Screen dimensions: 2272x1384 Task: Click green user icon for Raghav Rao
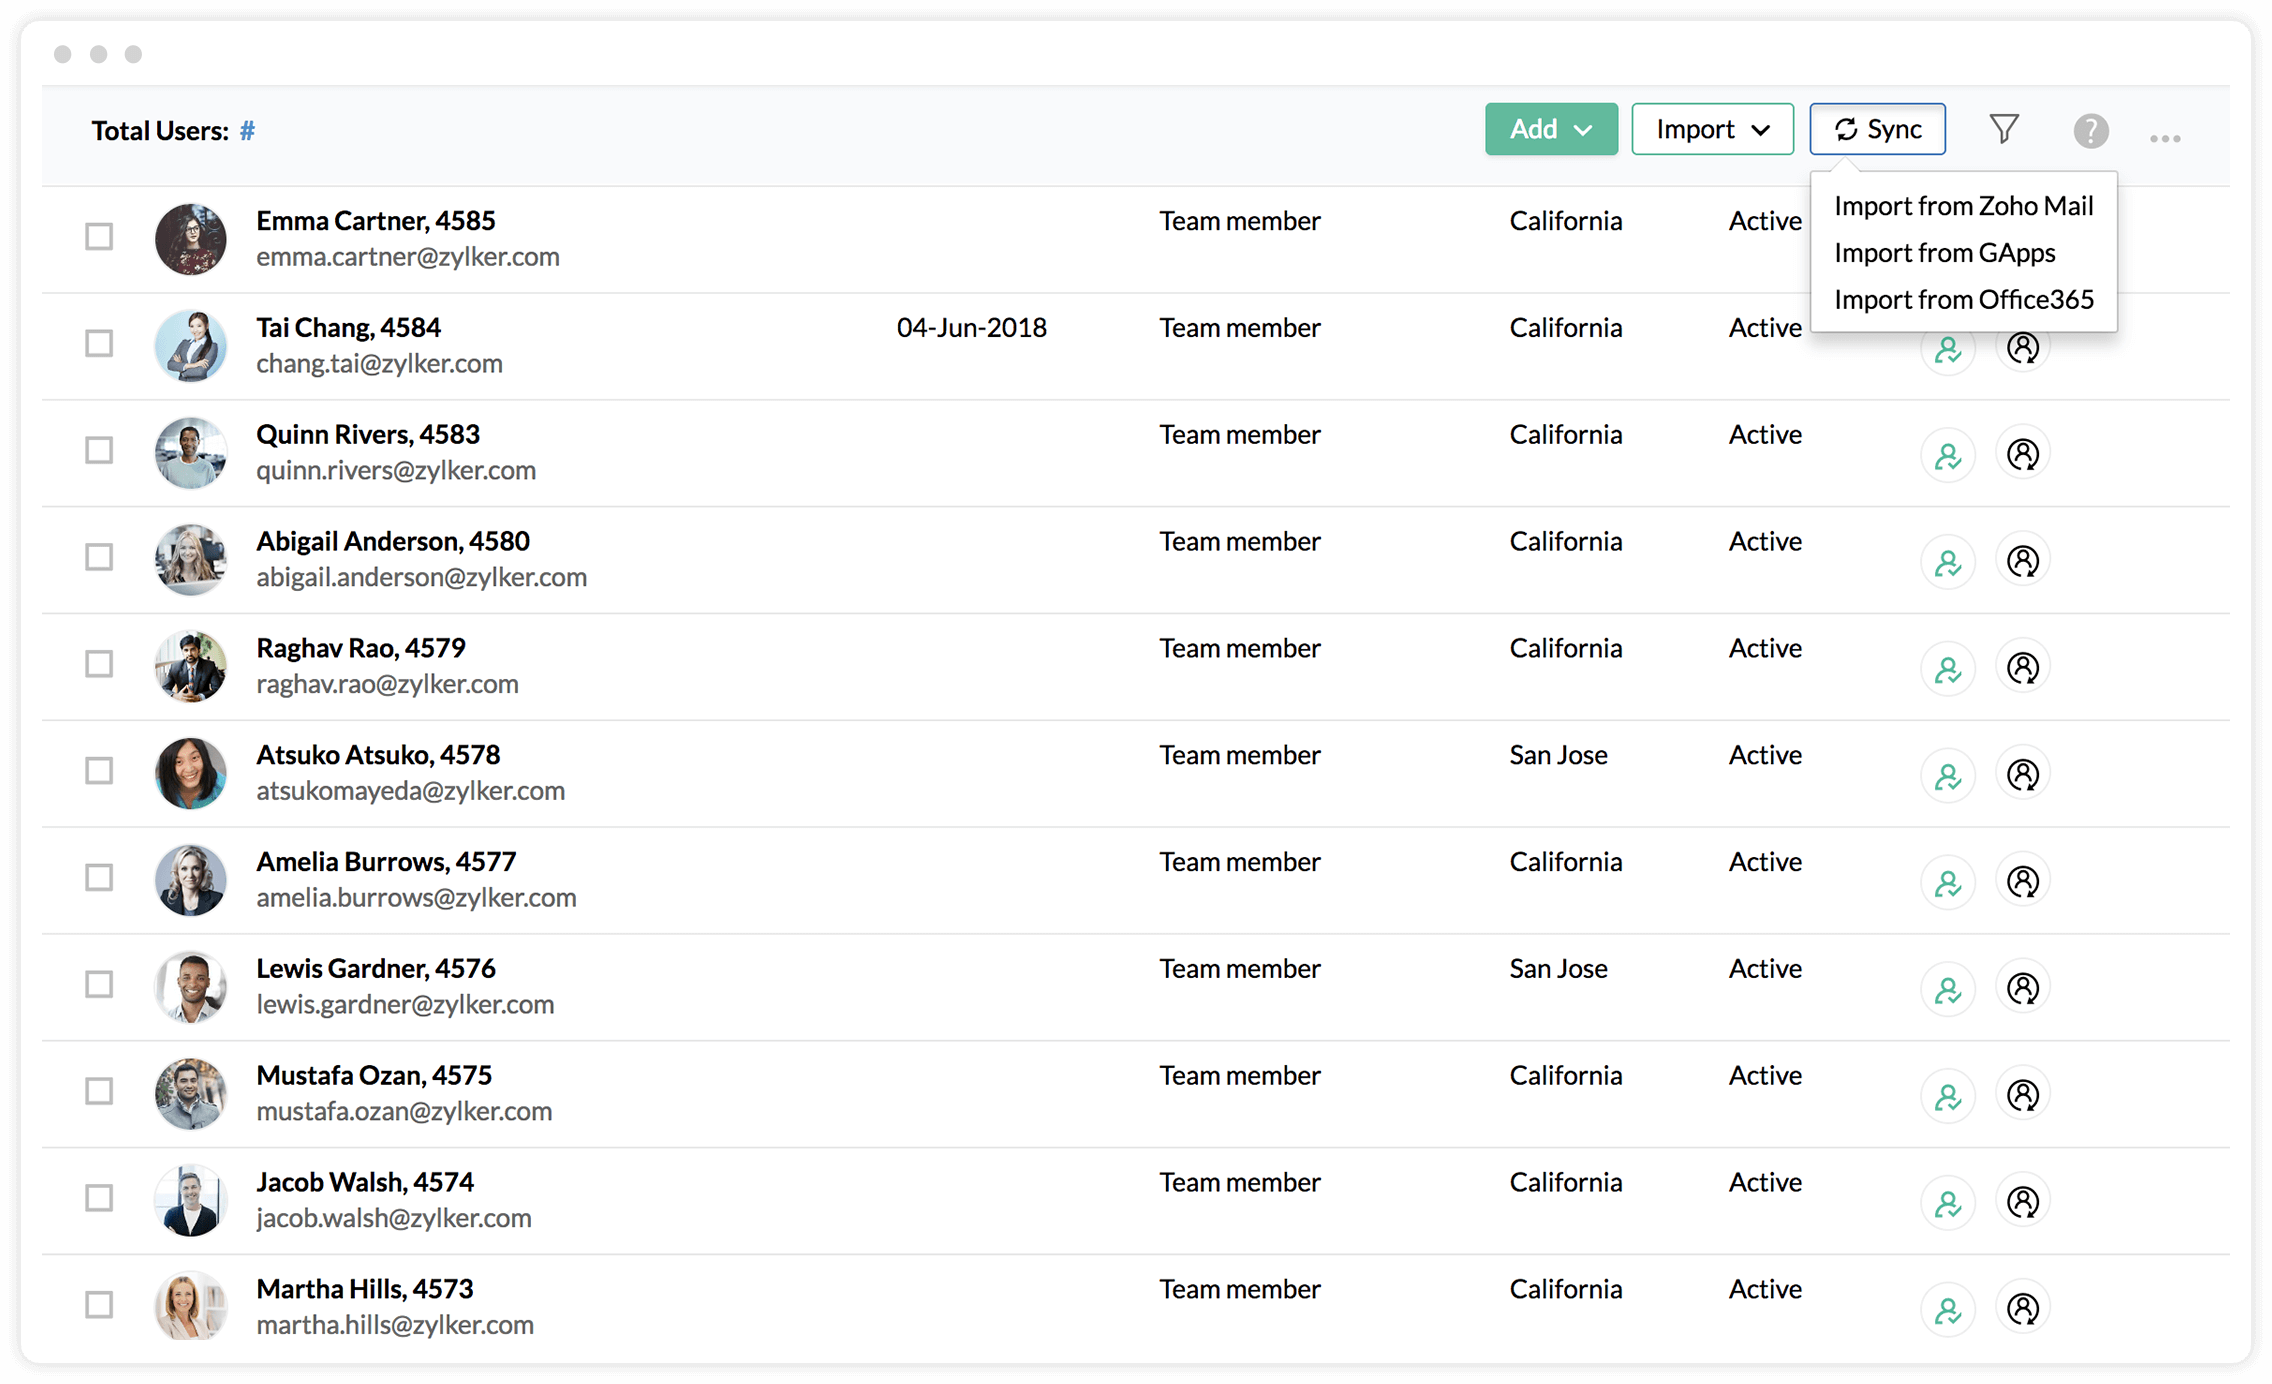point(1947,669)
